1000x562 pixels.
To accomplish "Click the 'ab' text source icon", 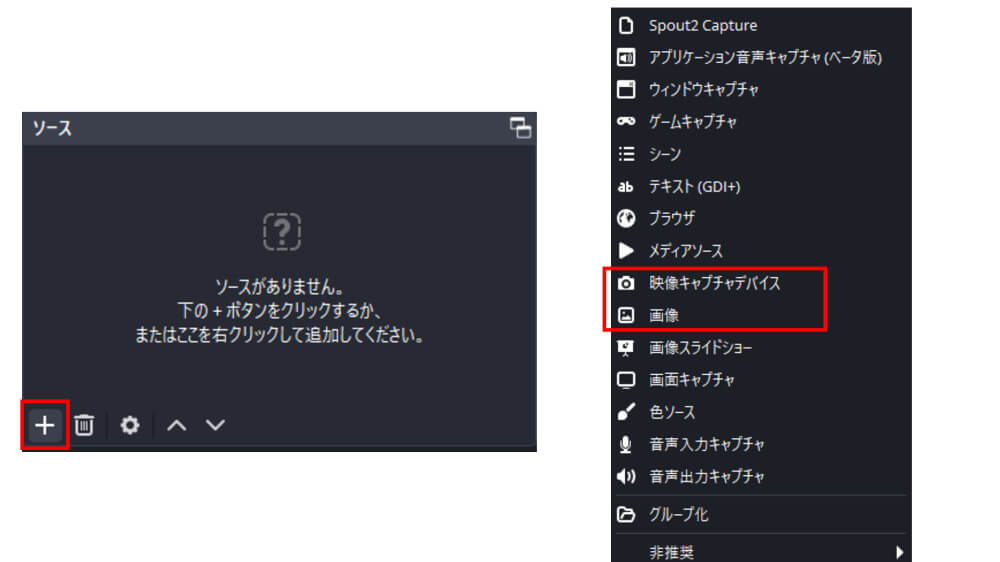I will click(626, 186).
